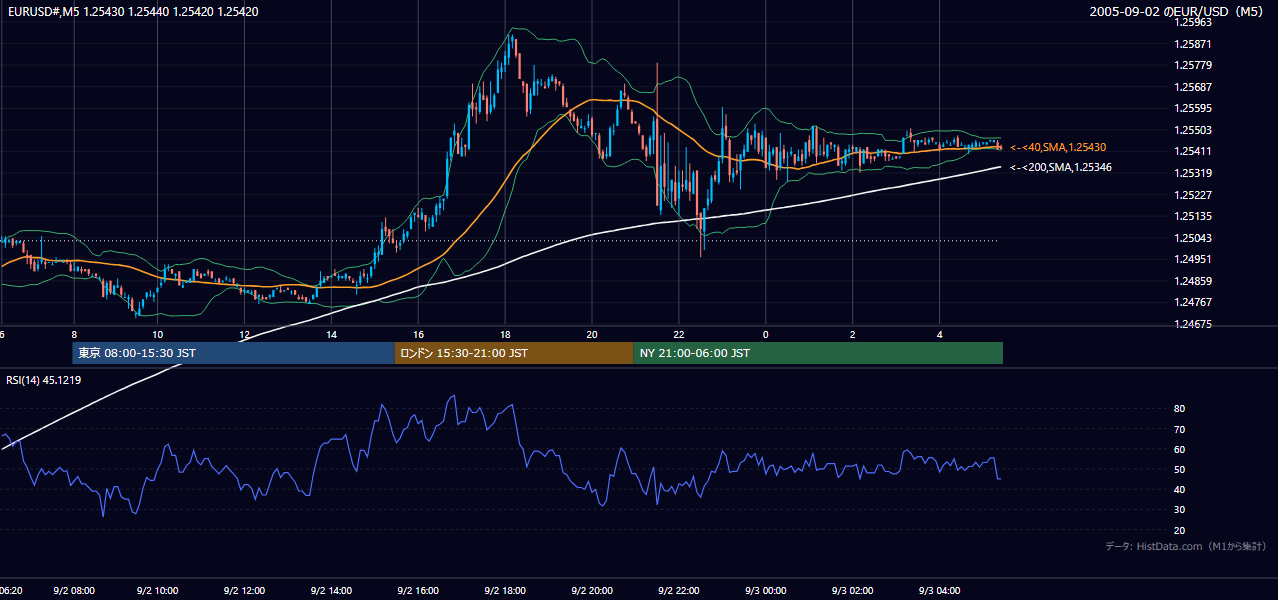
Task: Click price axis value 1.25687
Action: click(x=1195, y=87)
